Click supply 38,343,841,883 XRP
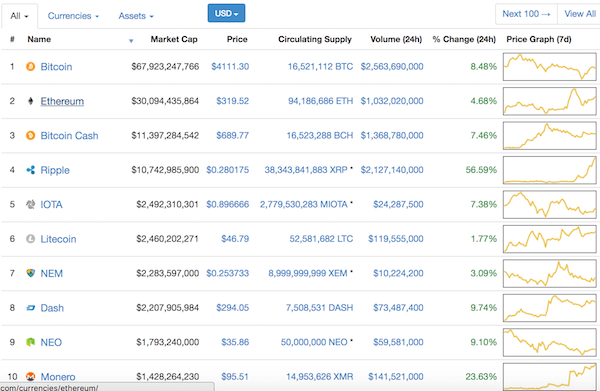The width and height of the screenshot is (600, 391). 306,170
